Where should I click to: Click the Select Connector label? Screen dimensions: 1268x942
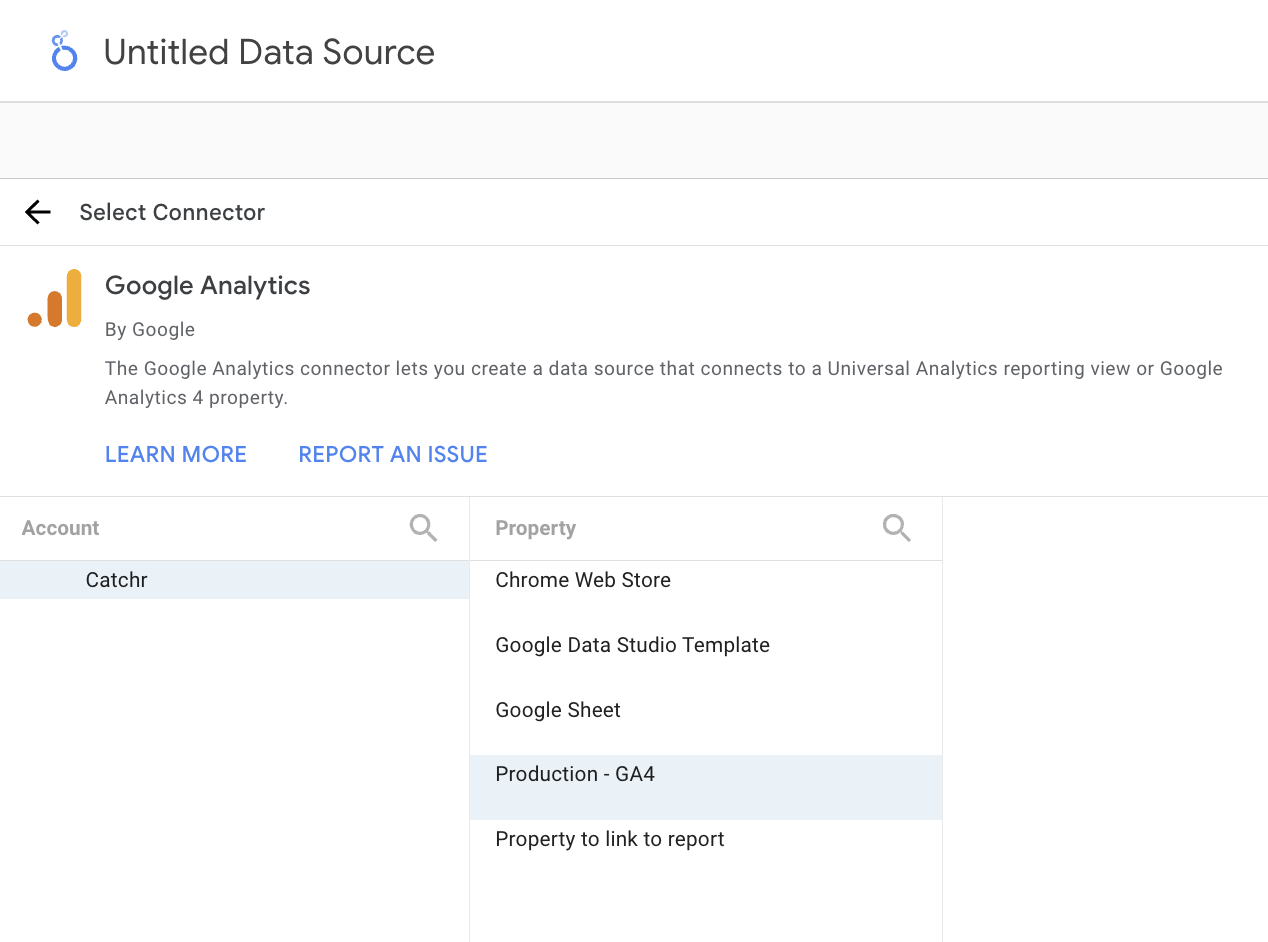point(172,212)
